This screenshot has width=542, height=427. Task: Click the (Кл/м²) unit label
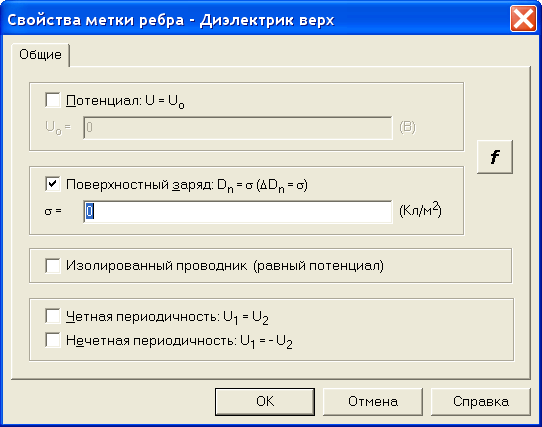coord(420,210)
